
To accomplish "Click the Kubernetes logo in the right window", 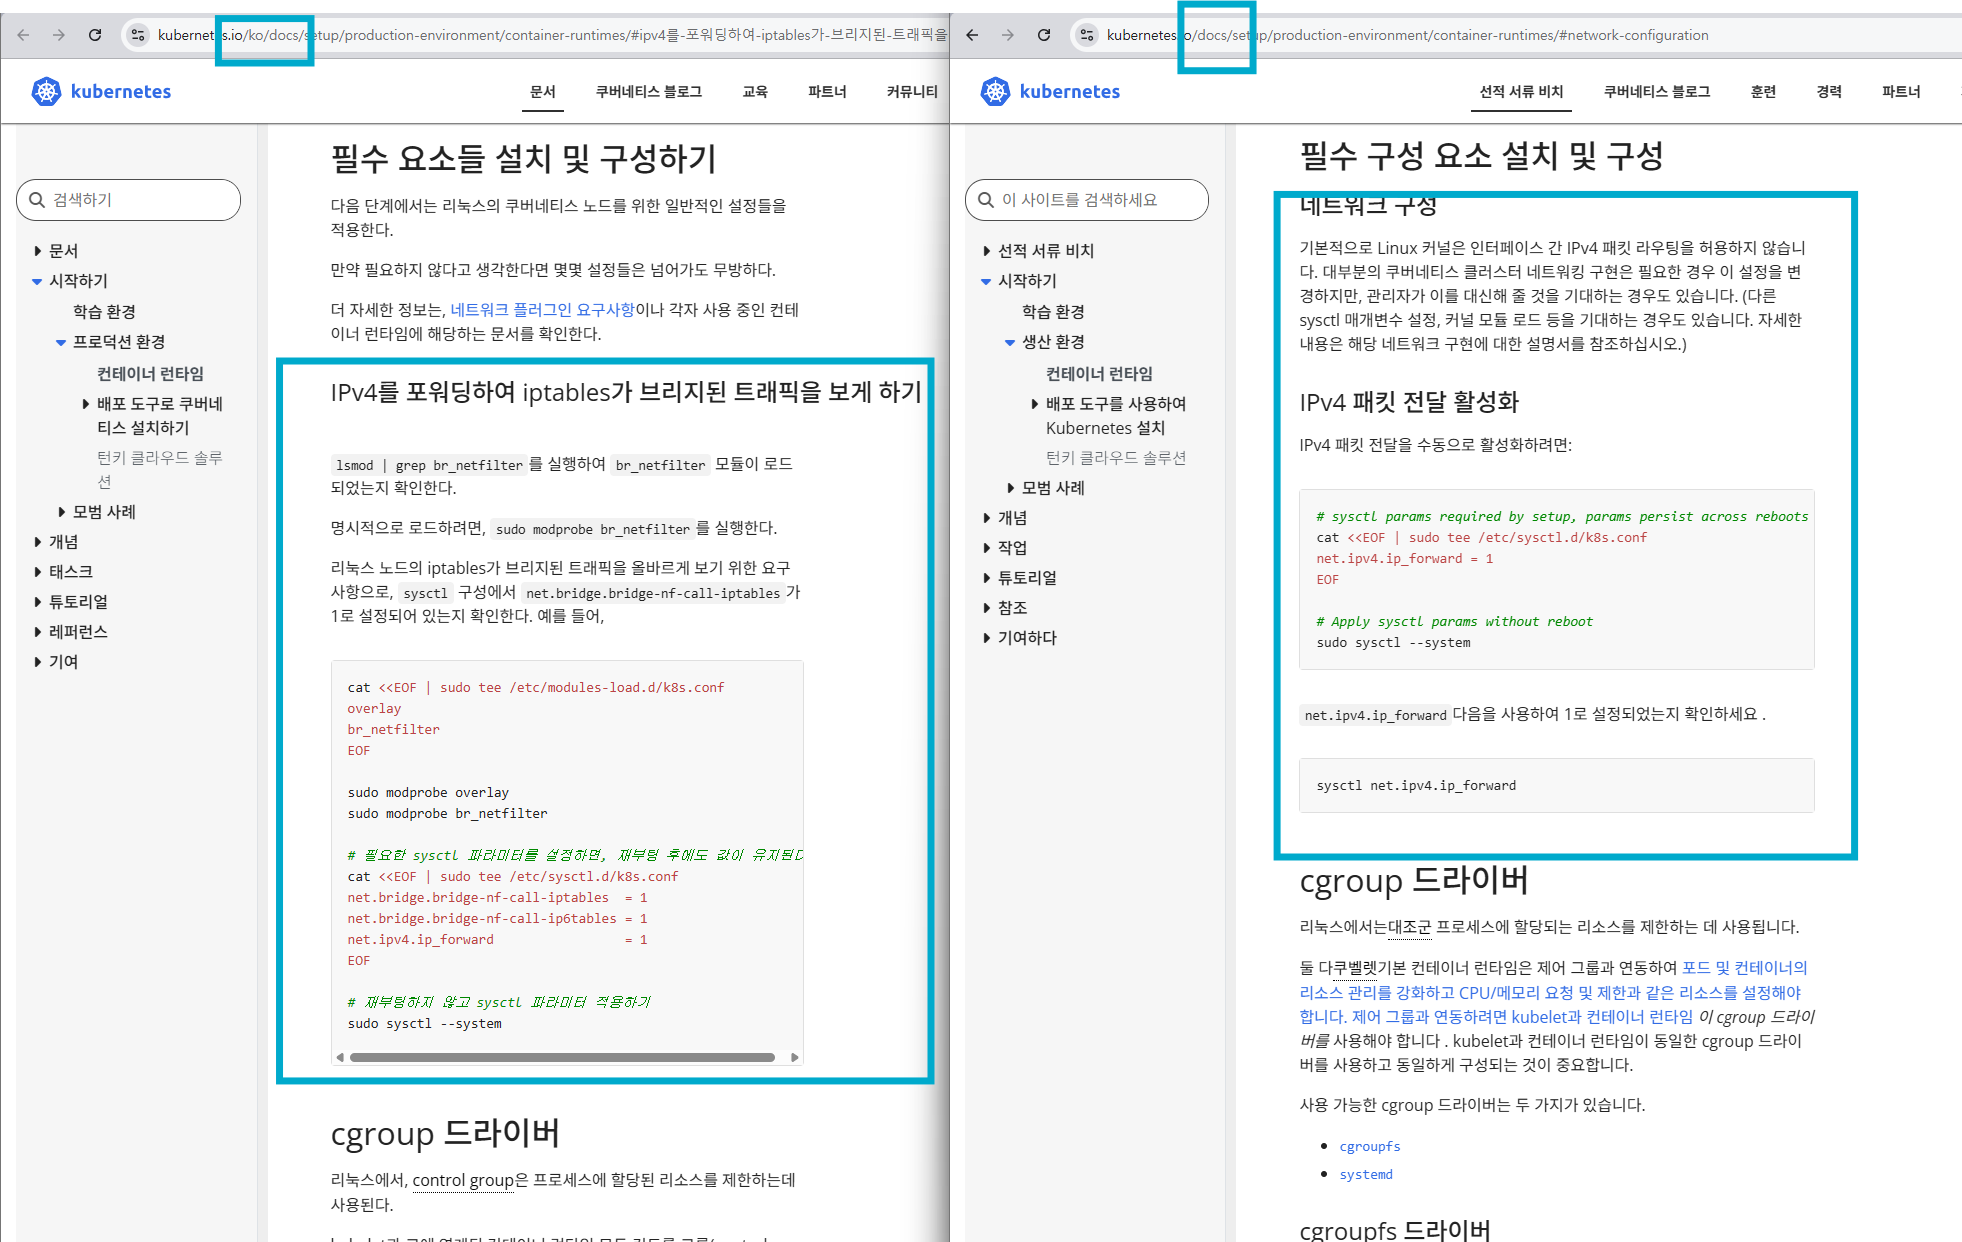I will (1050, 91).
